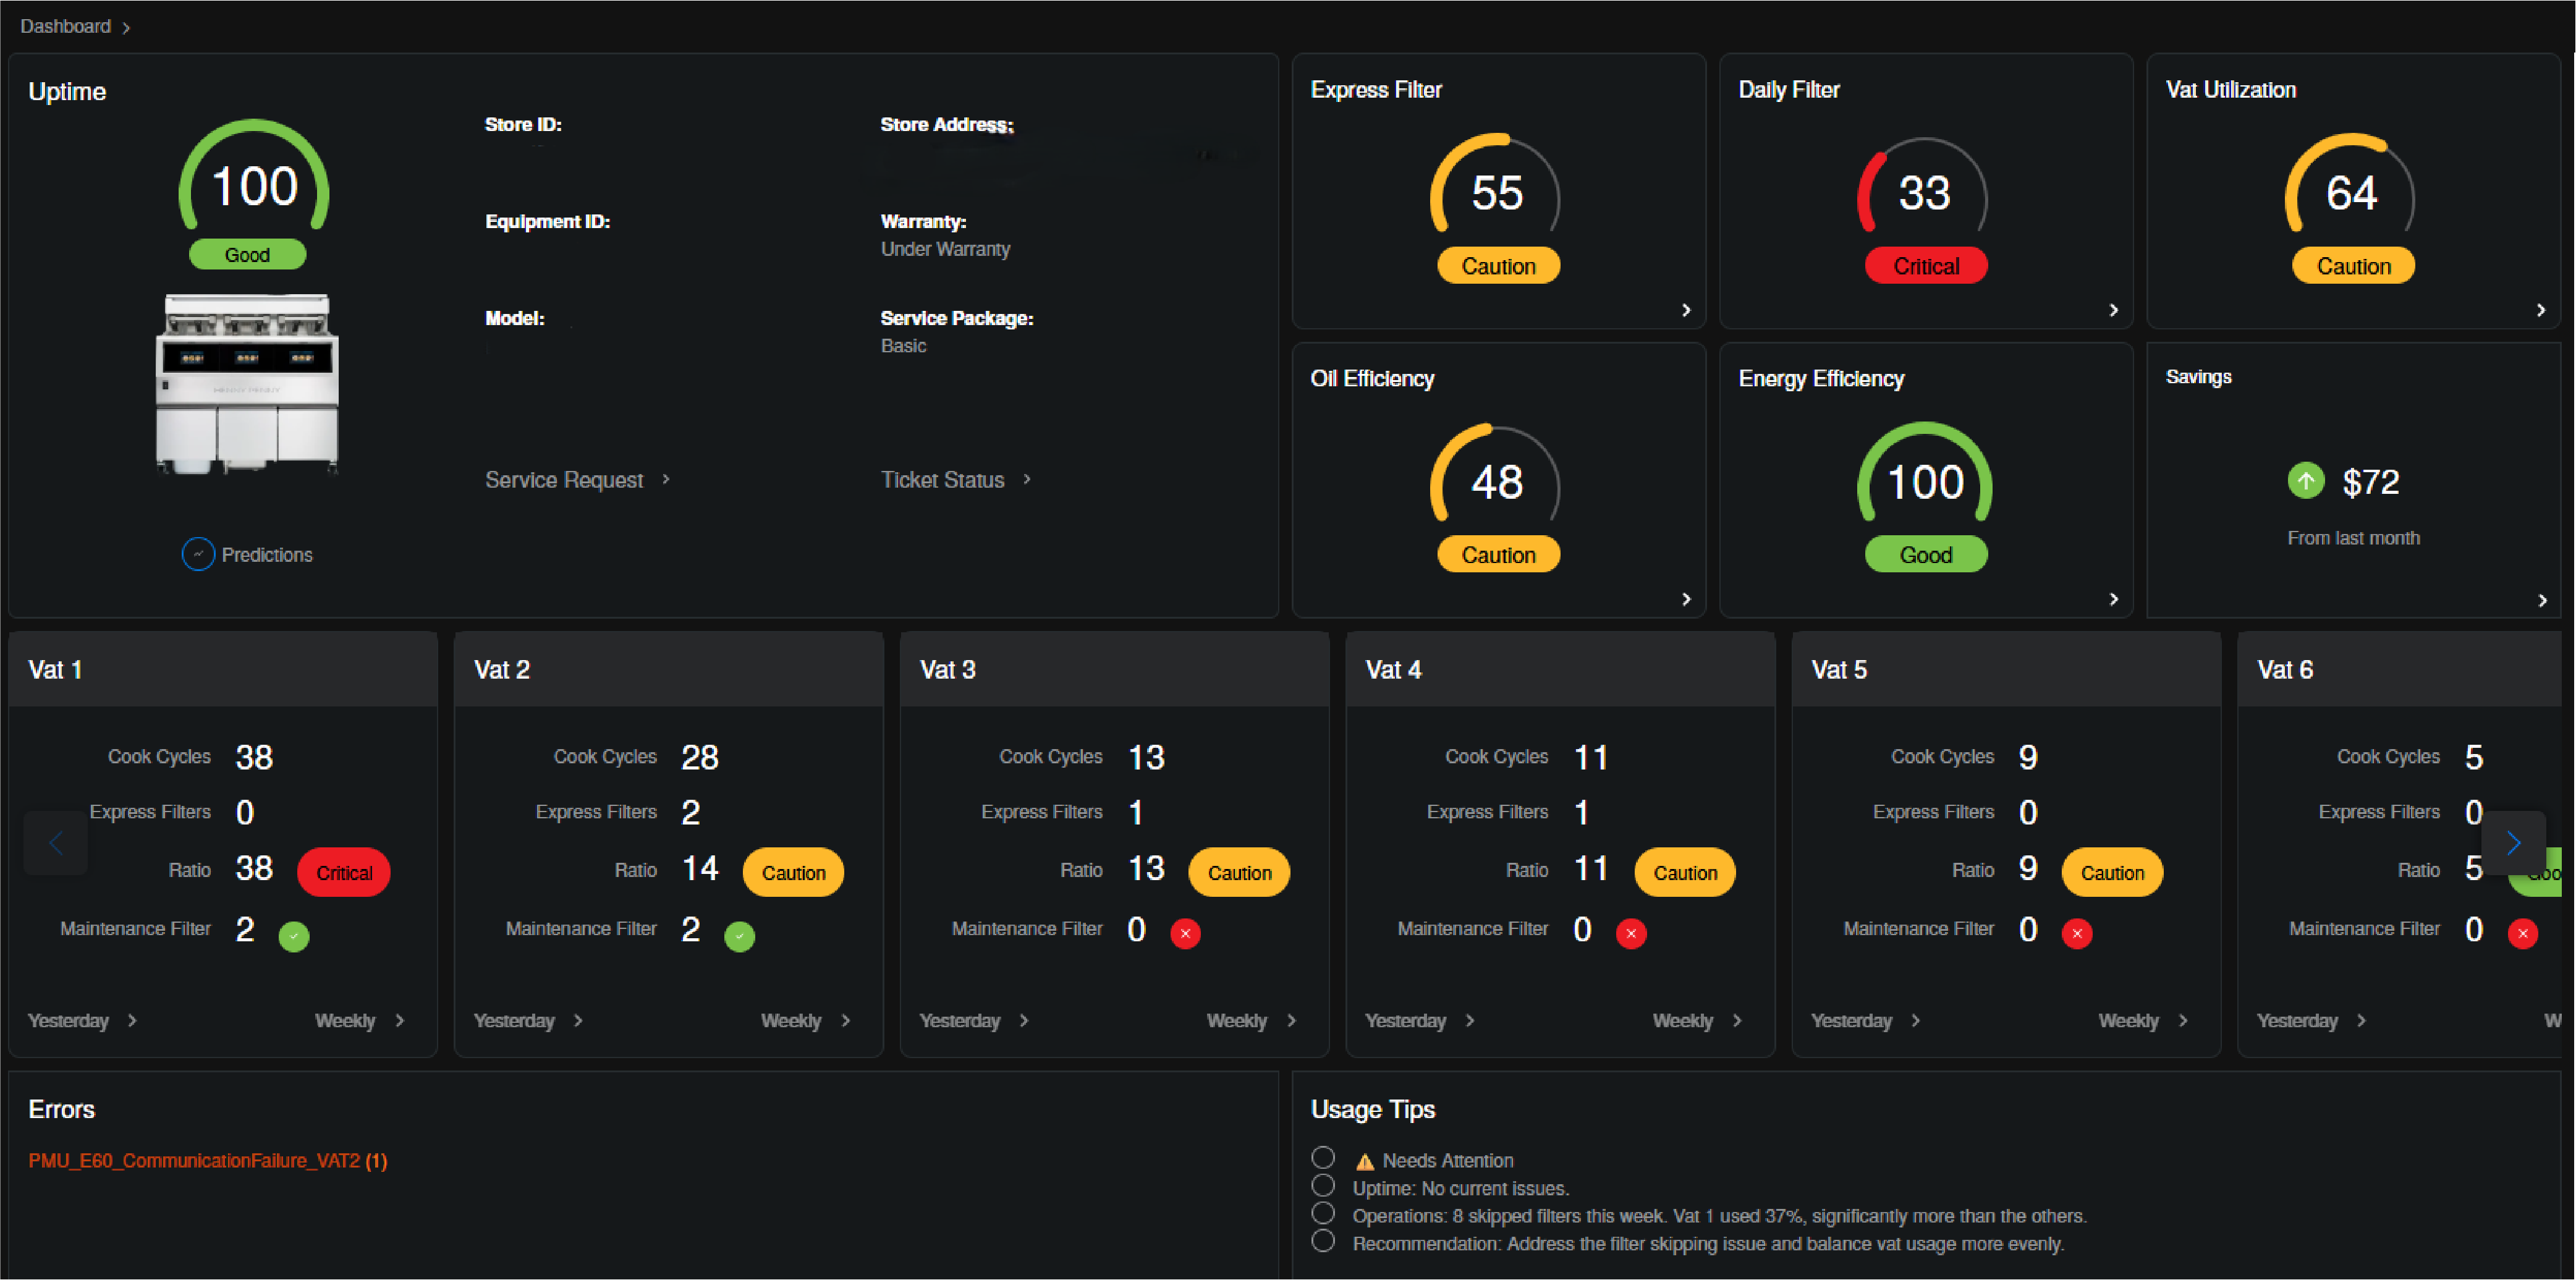This screenshot has height=1280, width=2576.
Task: Select the Needs Attention radio button
Action: coord(1323,1158)
